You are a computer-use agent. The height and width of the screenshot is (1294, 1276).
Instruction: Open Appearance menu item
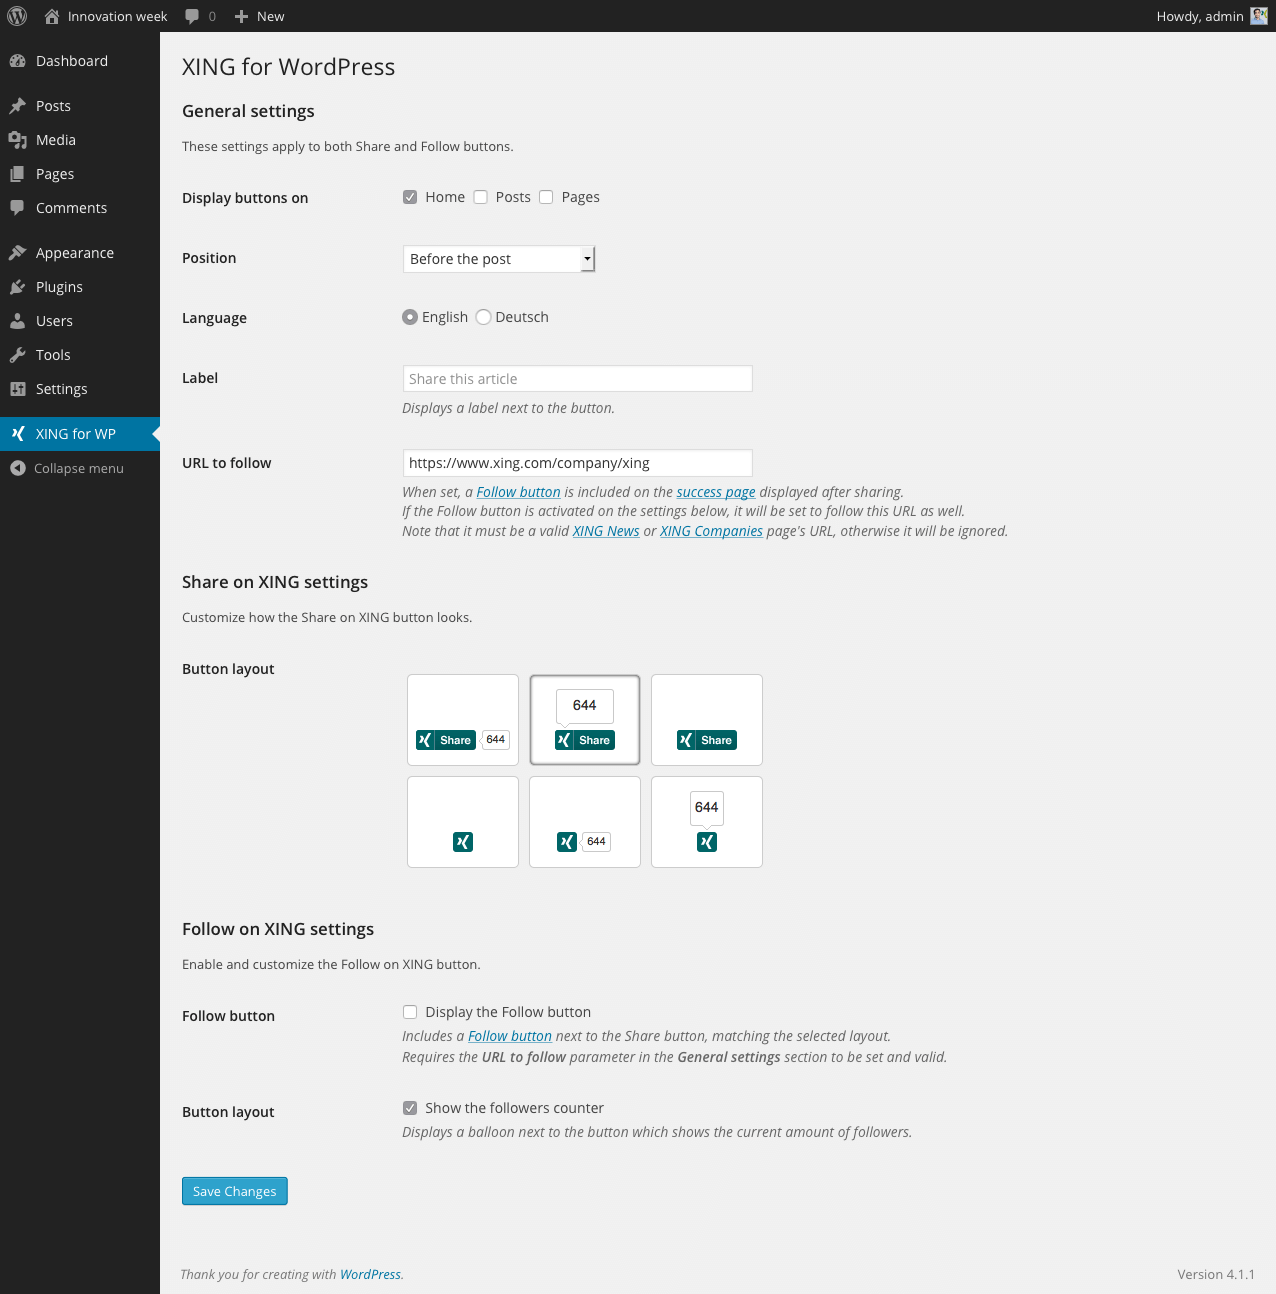pyautogui.click(x=80, y=253)
